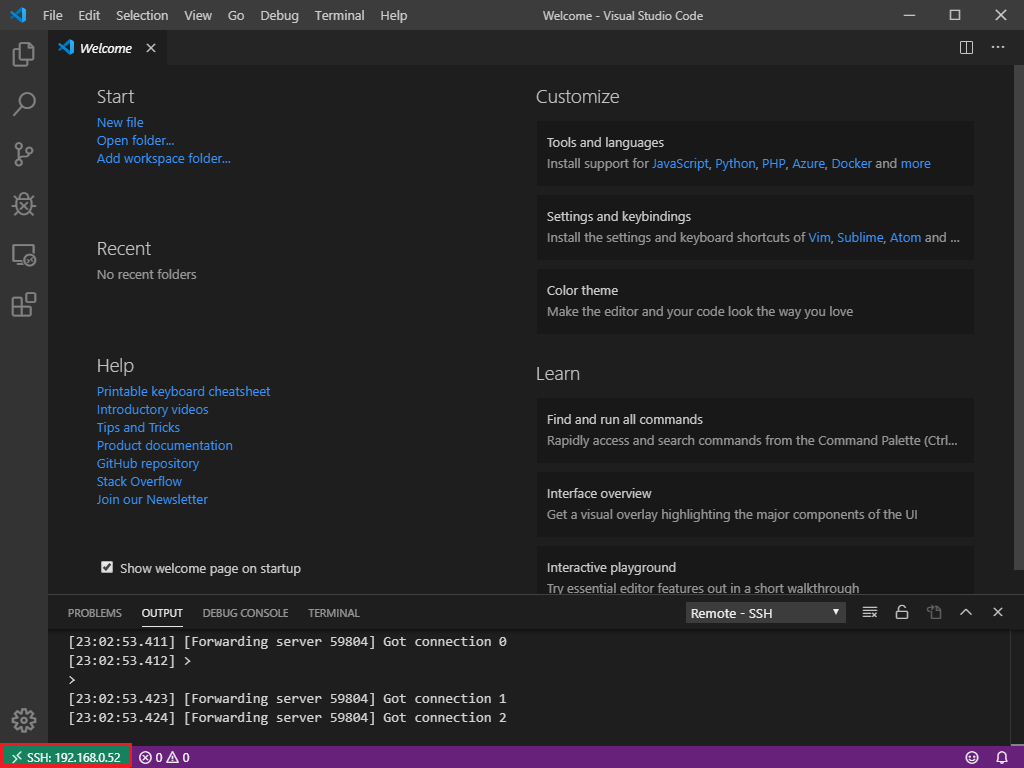Open the notifications bell icon
1024x768 pixels.
(1001, 757)
